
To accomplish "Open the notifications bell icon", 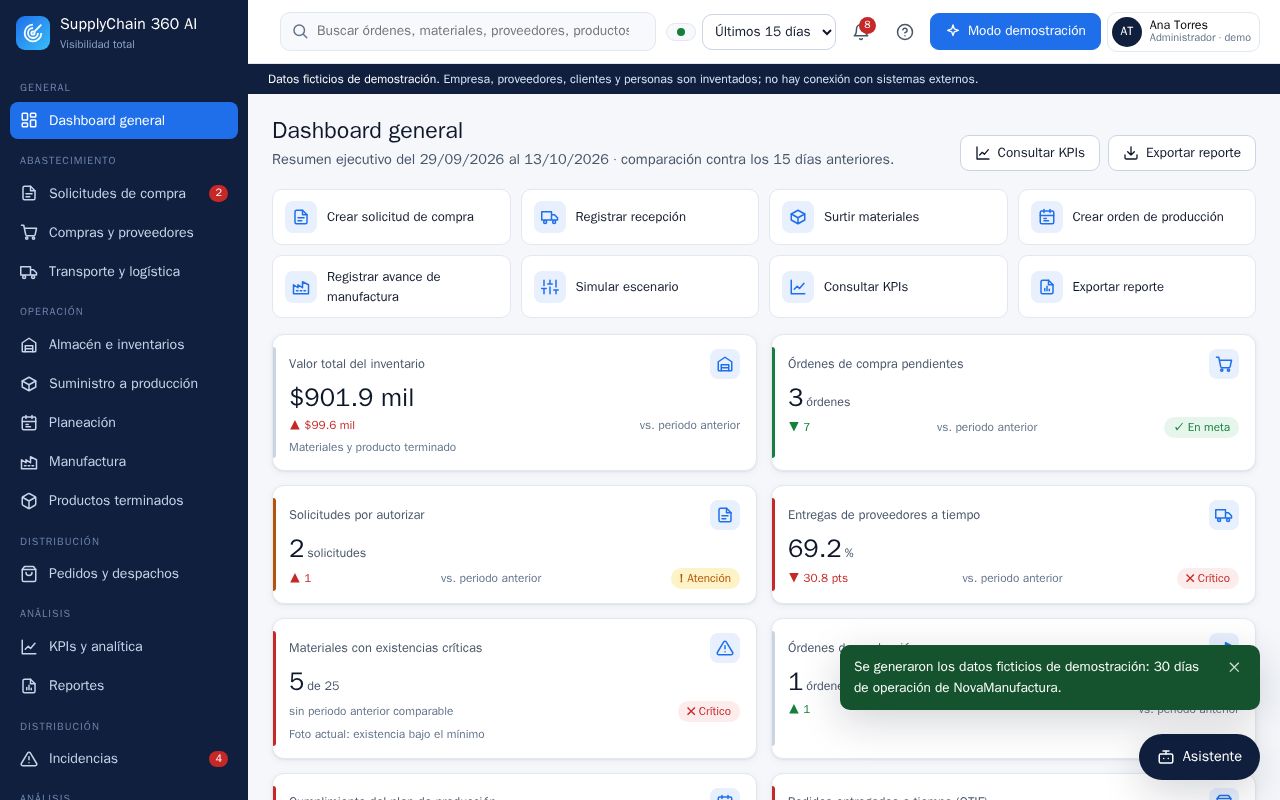I will coord(861,31).
